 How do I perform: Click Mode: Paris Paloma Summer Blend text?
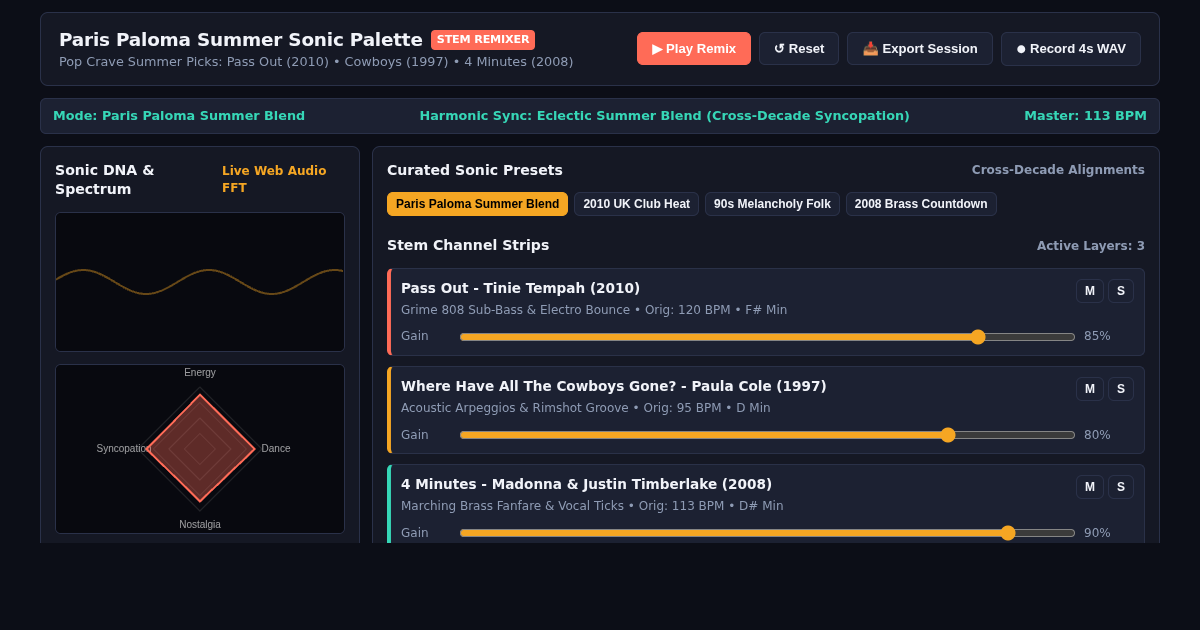(179, 116)
